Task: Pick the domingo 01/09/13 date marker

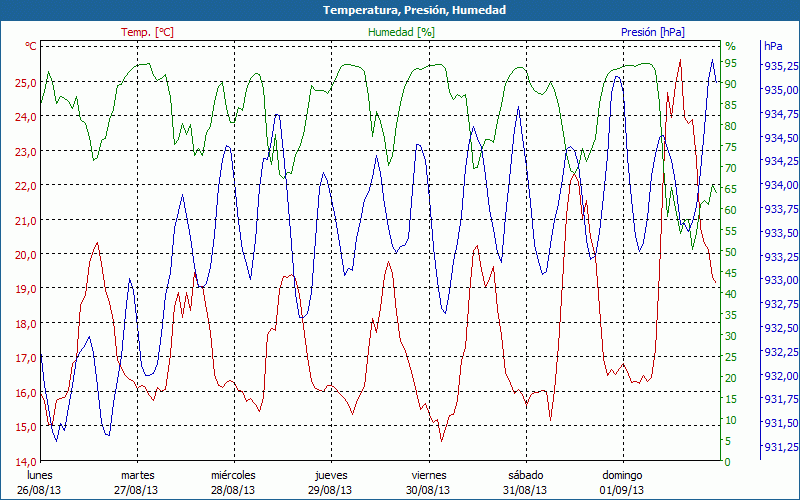Action: [x=622, y=482]
